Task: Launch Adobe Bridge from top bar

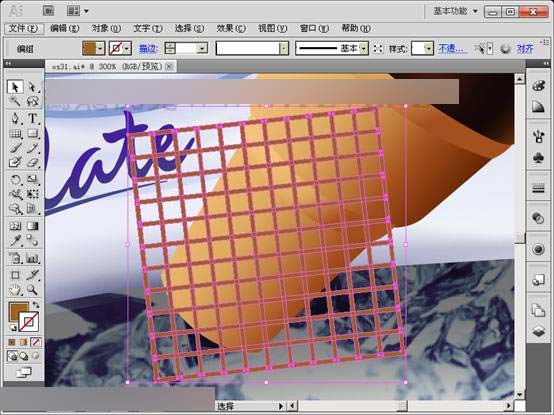Action: click(x=48, y=11)
